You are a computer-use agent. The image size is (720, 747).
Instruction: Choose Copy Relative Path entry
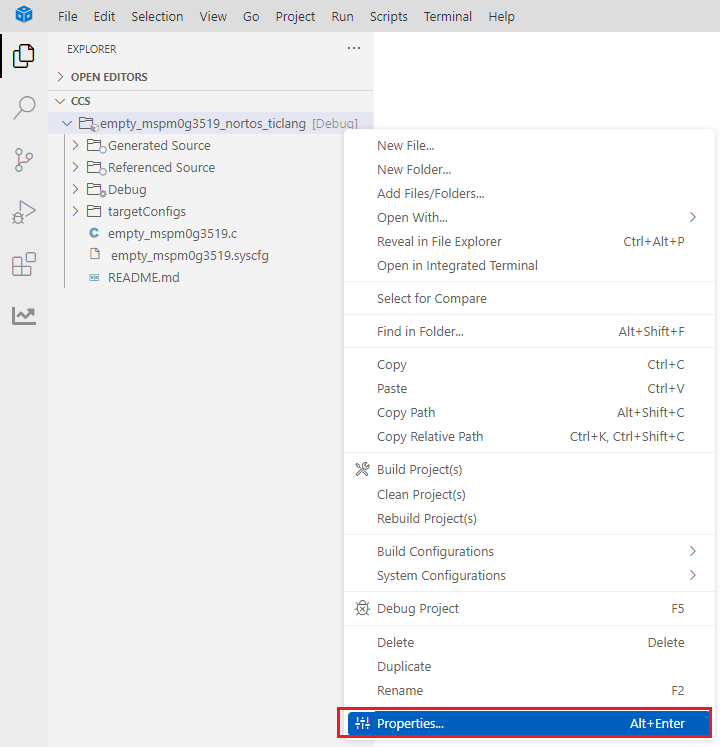[529, 436]
